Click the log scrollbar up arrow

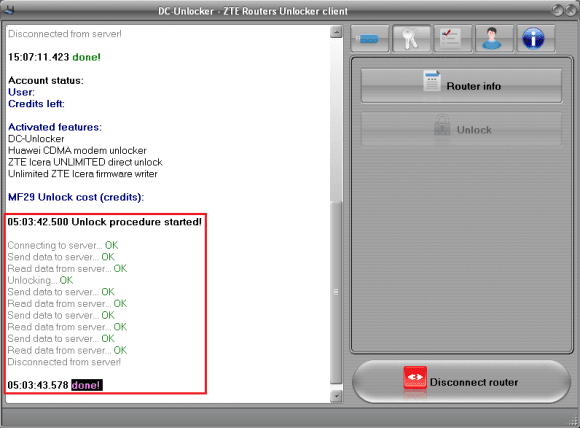tap(336, 32)
